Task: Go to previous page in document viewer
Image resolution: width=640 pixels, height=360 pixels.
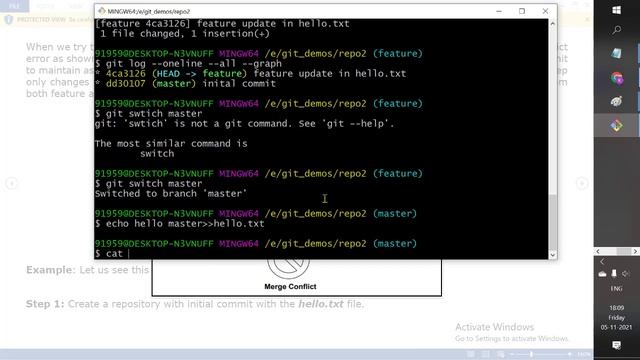Action: 11,183
